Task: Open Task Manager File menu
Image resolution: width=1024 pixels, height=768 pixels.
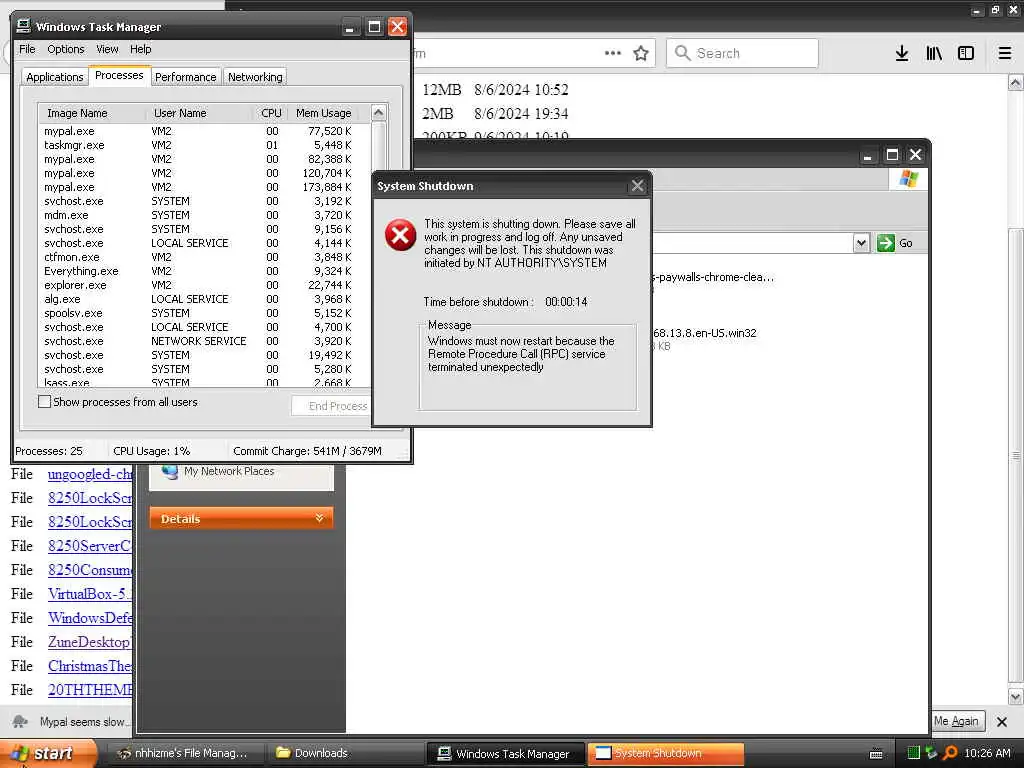Action: (27, 49)
